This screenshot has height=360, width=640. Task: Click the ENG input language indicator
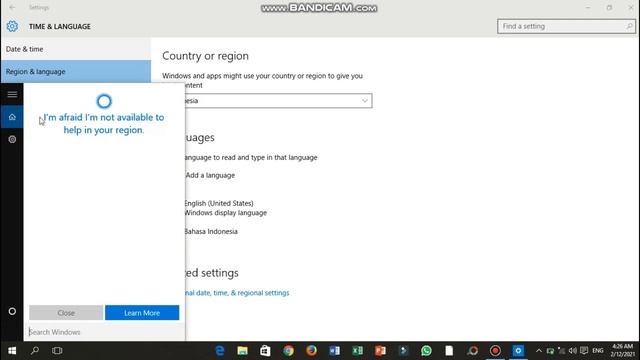point(598,351)
